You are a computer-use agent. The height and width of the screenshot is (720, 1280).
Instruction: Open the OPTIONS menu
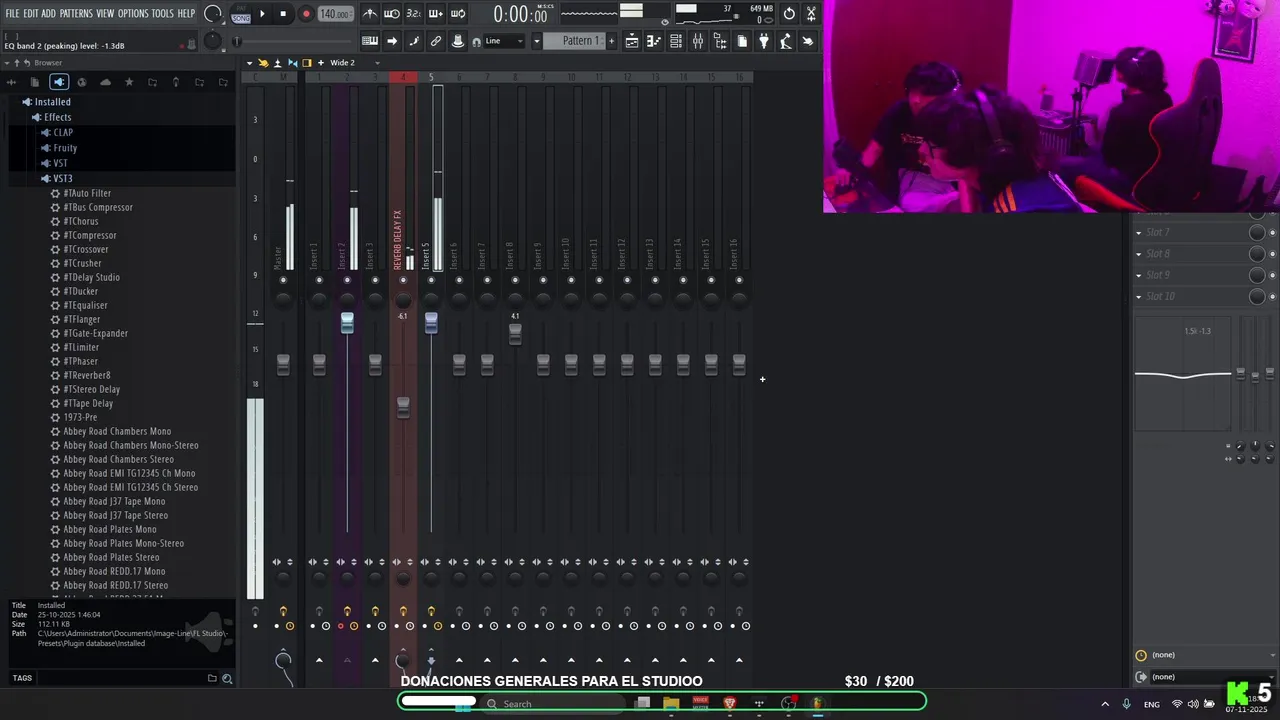pyautogui.click(x=133, y=14)
